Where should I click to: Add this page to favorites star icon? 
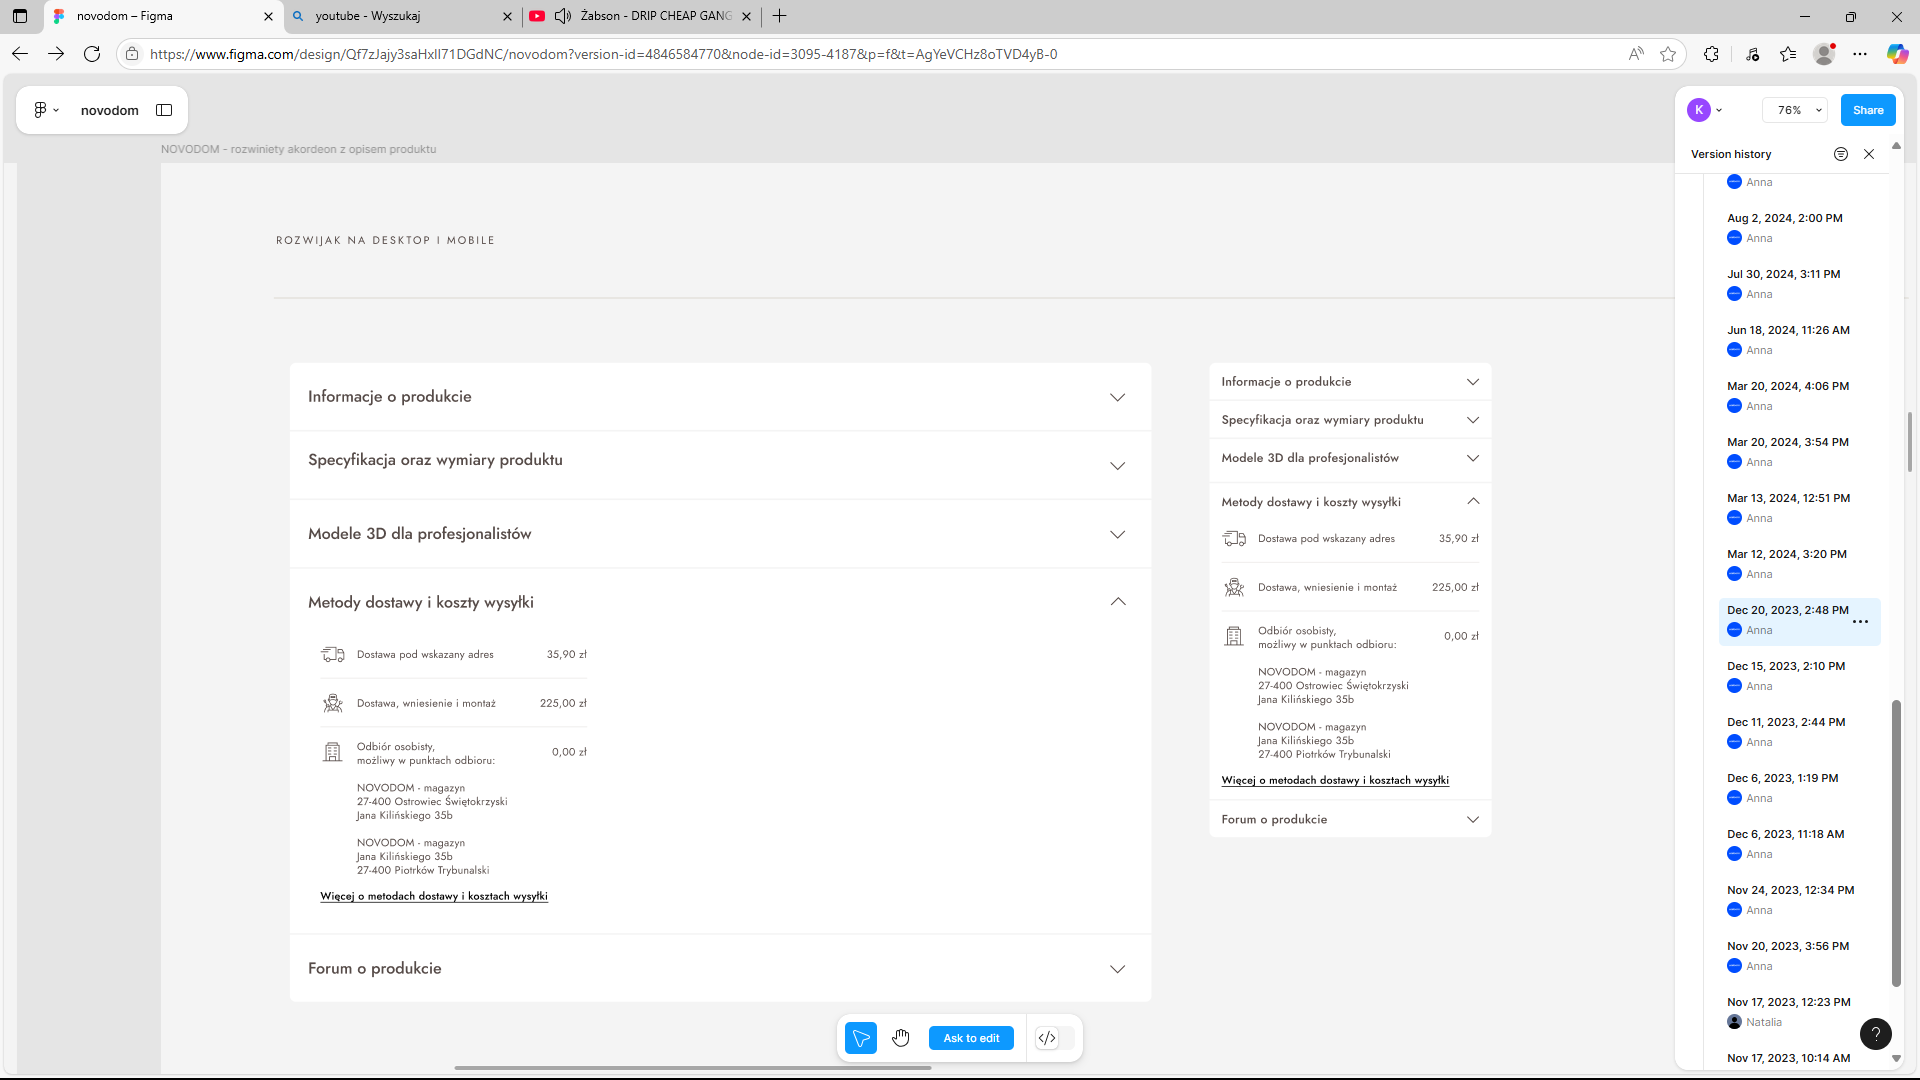coord(1668,54)
